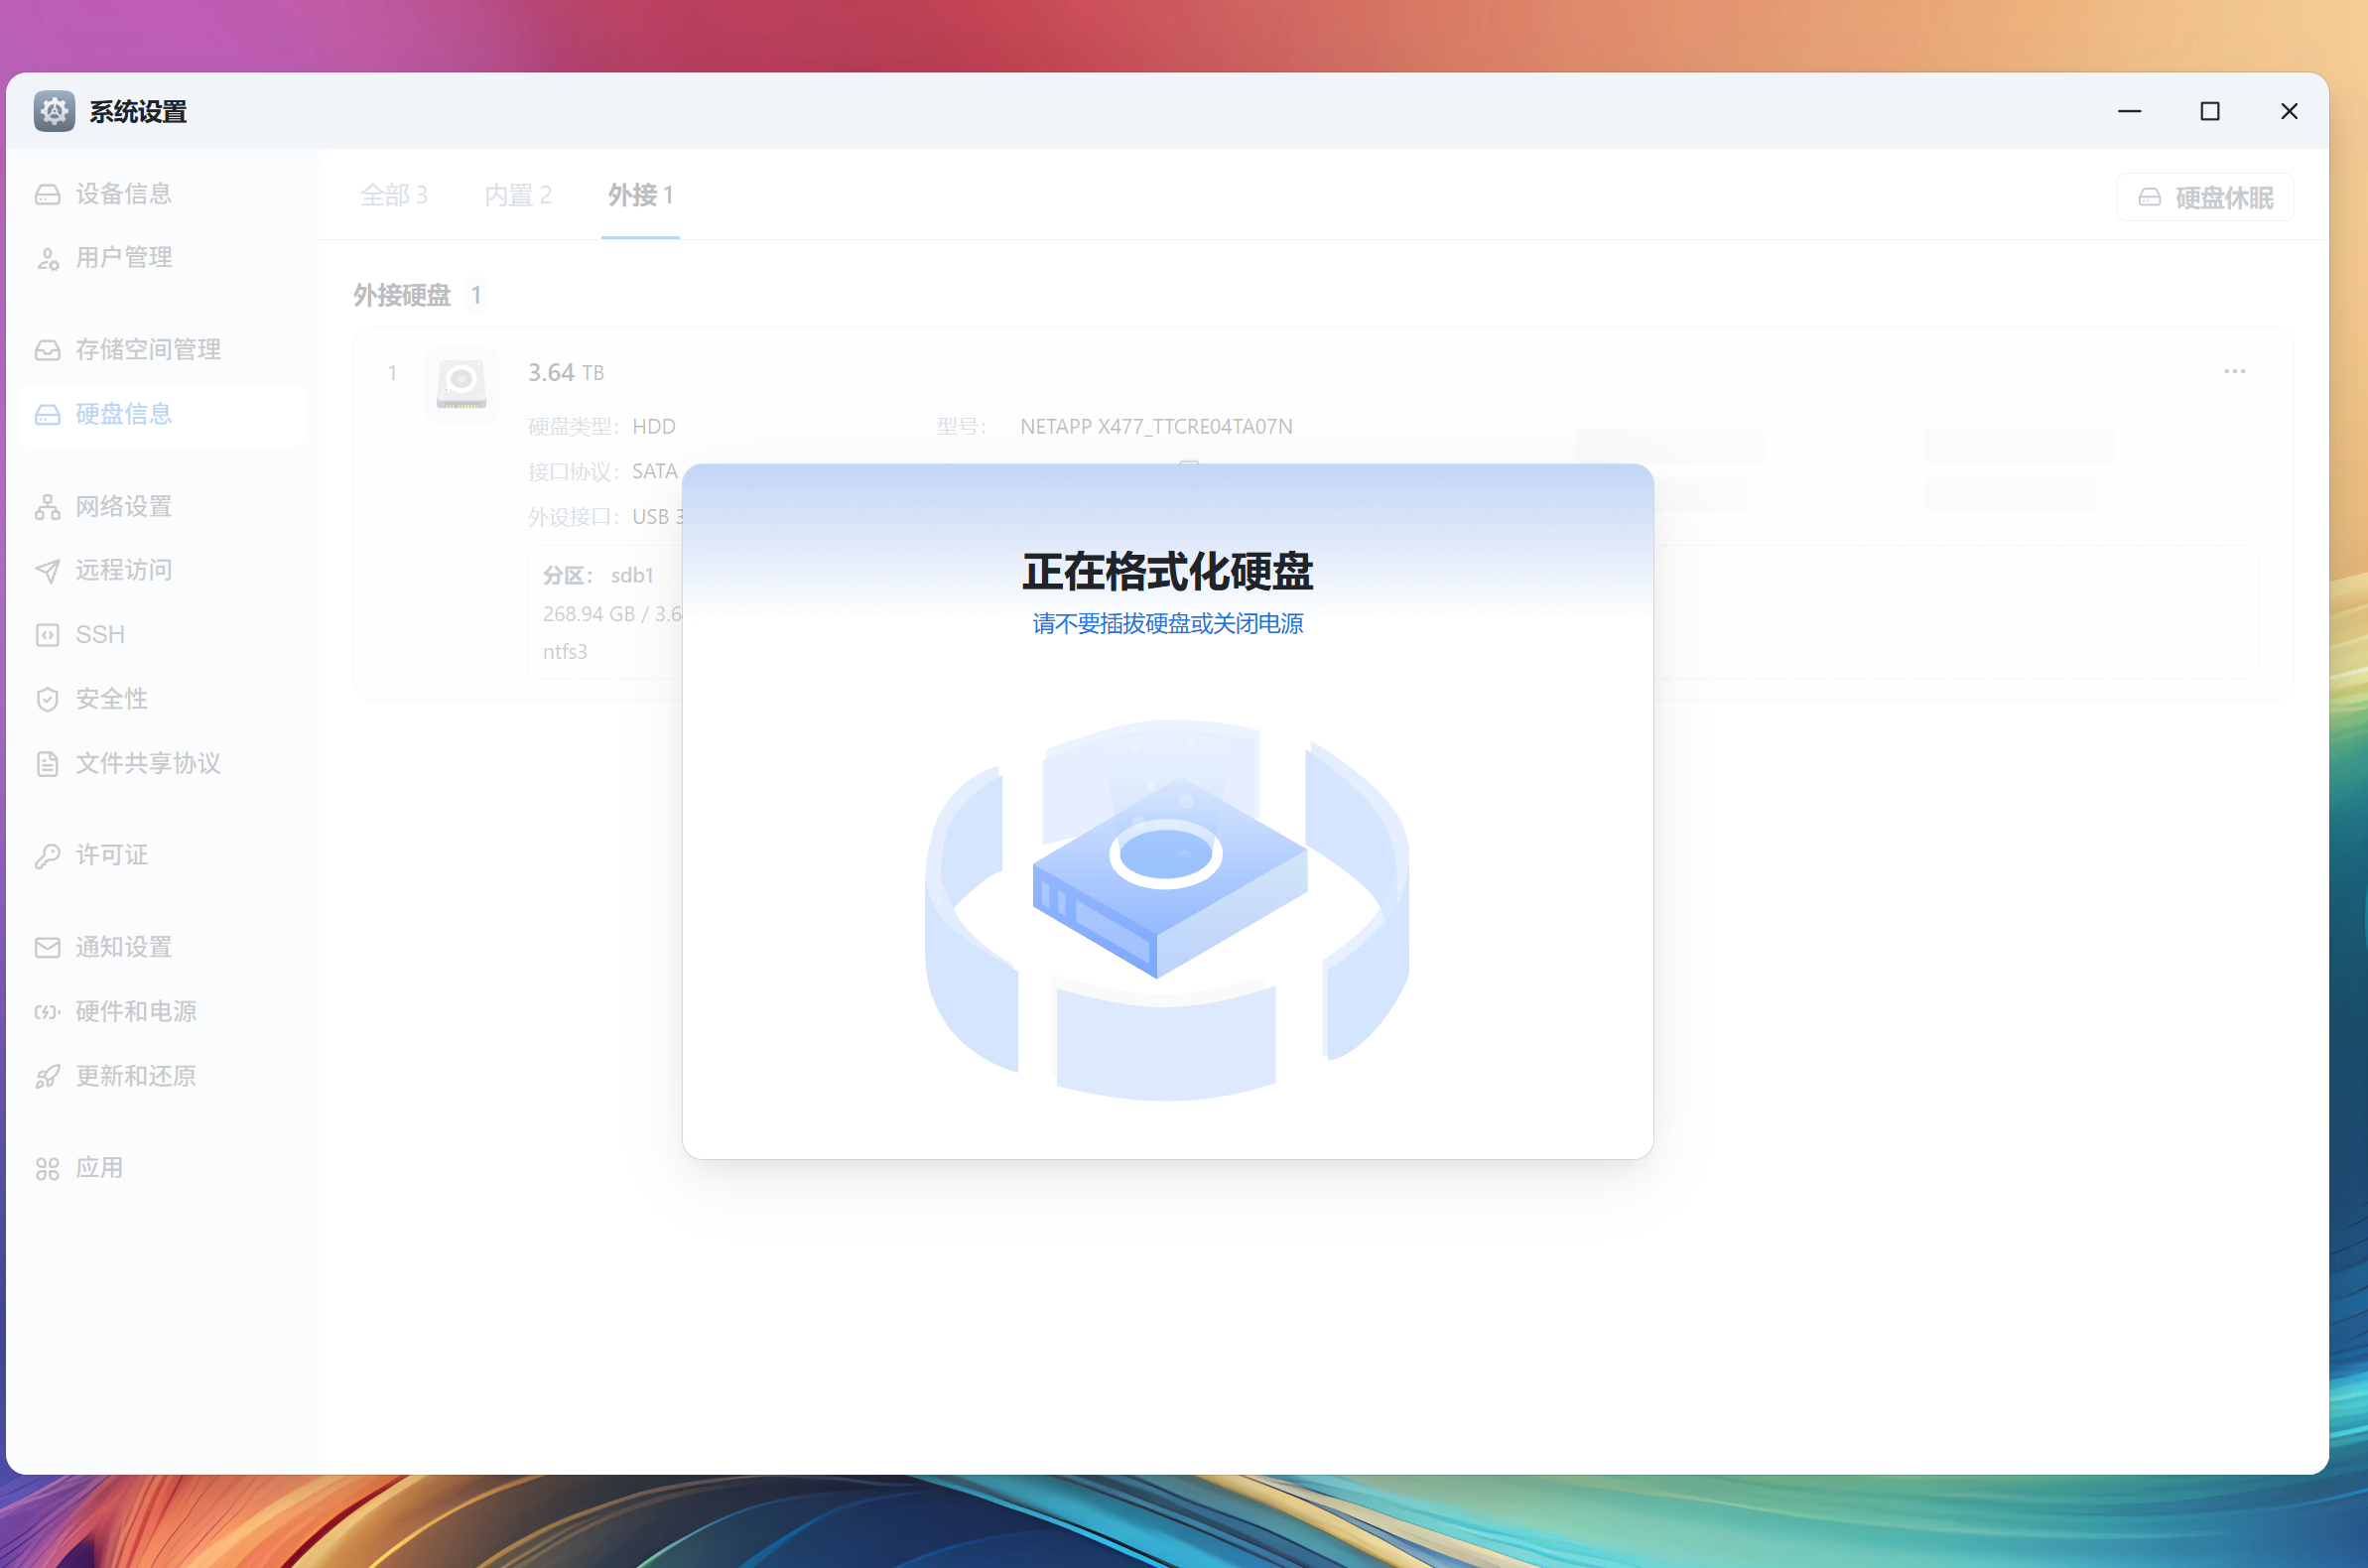The image size is (2368, 1568).
Task: Click the 硬盘信息 disk info icon
Action: [48, 414]
